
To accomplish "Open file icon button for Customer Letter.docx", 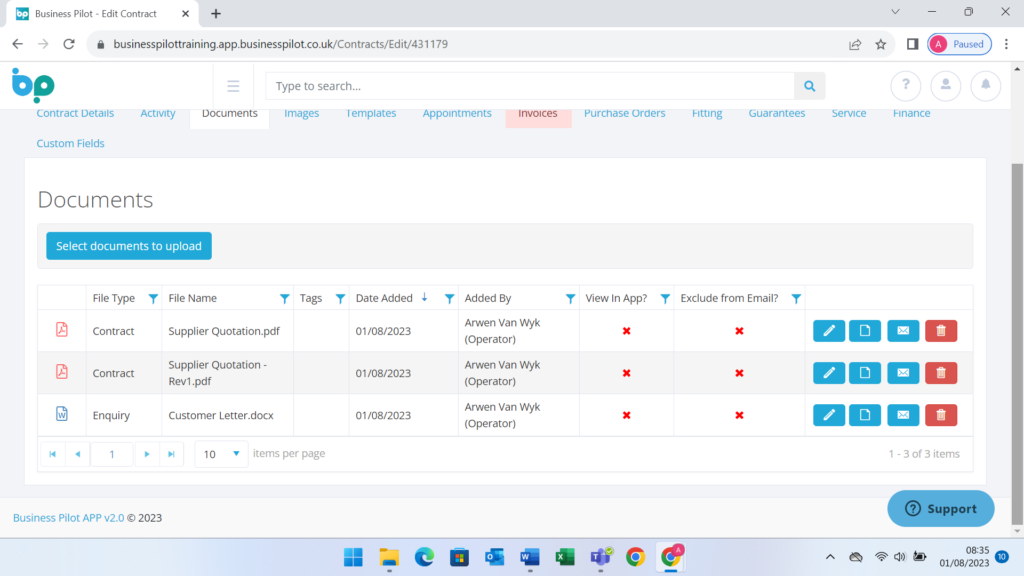I will 865,415.
